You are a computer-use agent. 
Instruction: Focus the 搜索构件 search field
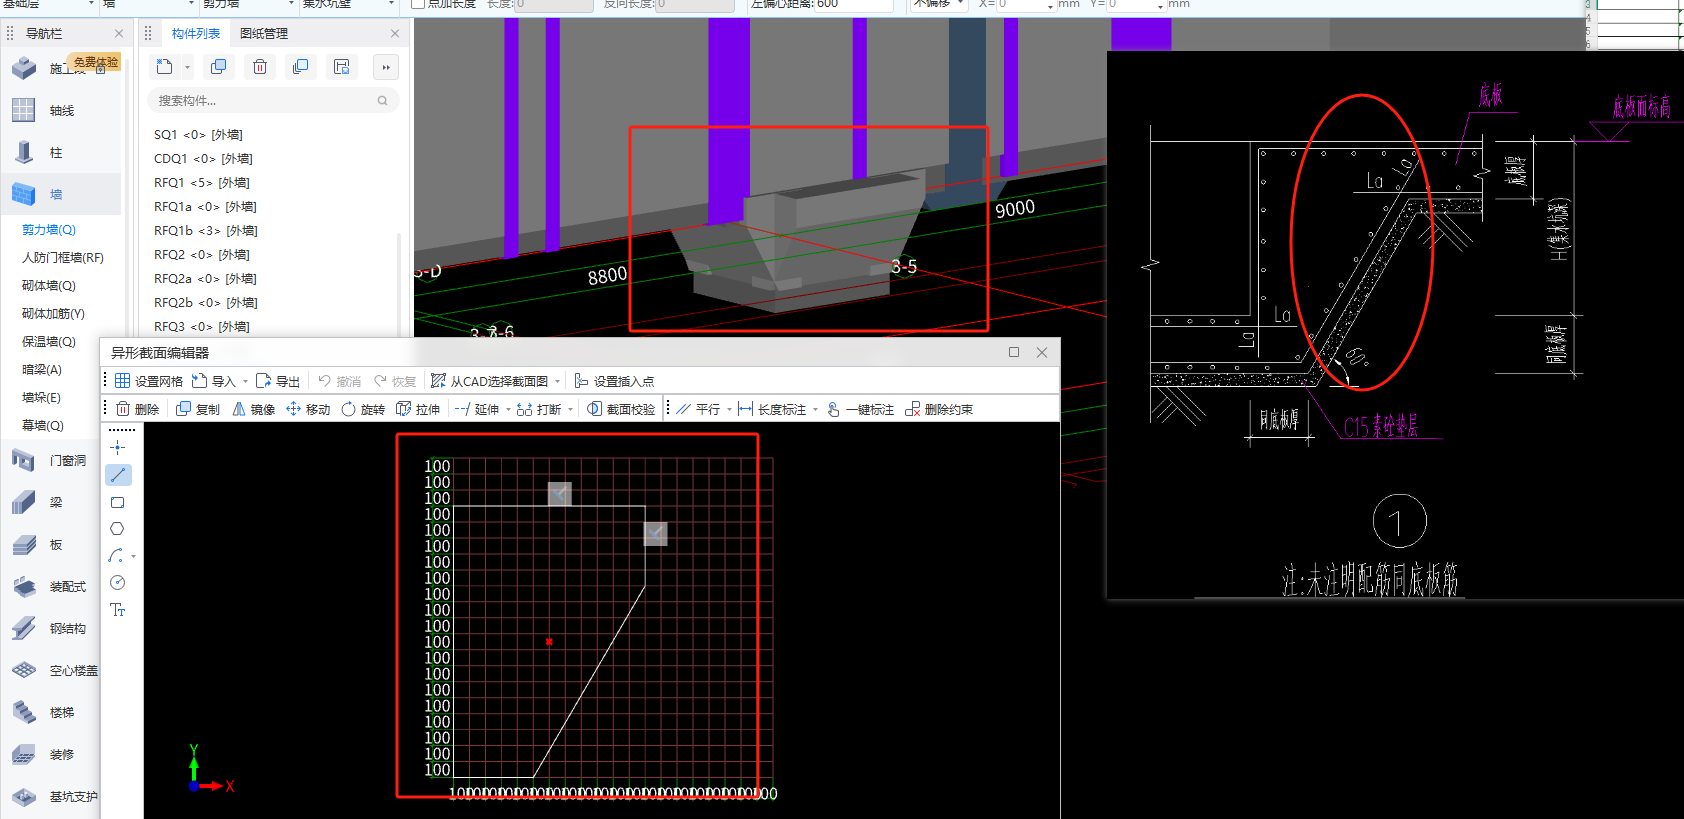tap(273, 100)
